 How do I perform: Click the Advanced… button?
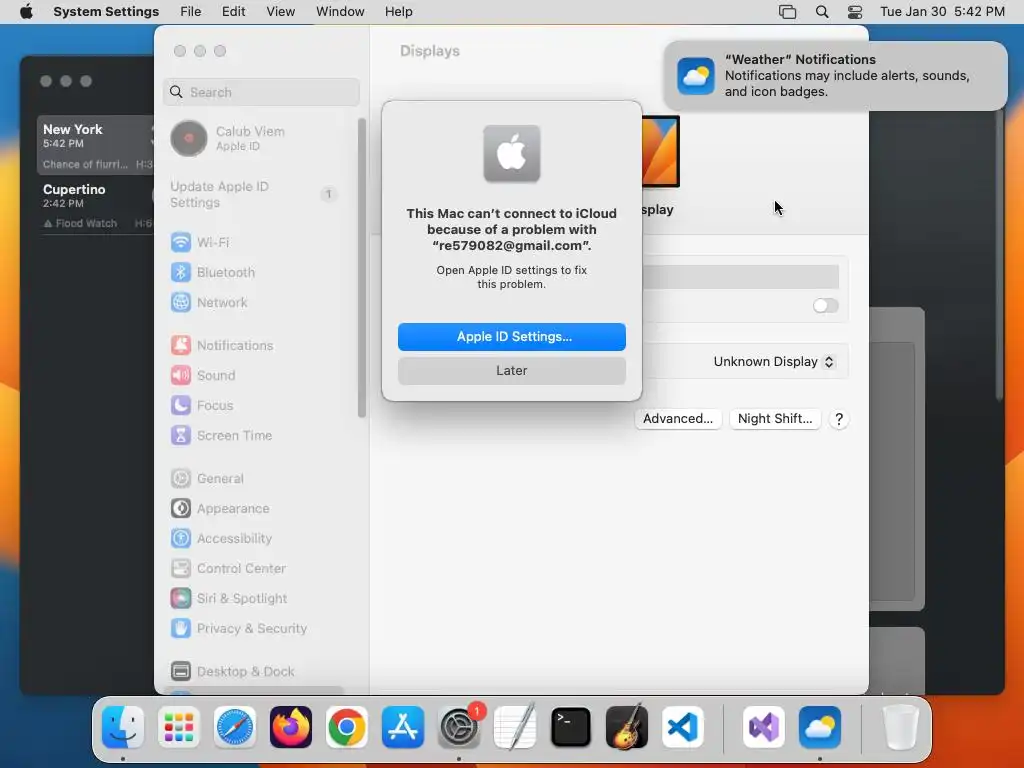coord(678,419)
